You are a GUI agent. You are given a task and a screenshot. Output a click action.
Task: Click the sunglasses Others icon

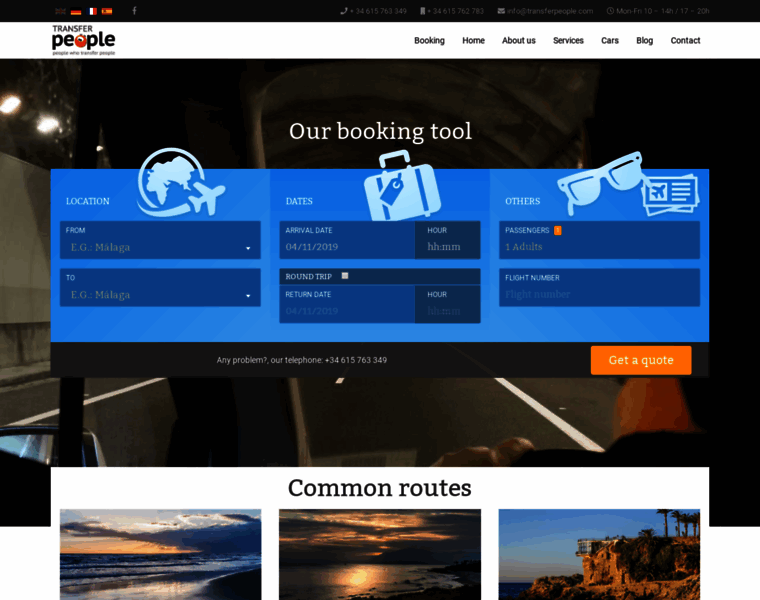pyautogui.click(x=600, y=182)
